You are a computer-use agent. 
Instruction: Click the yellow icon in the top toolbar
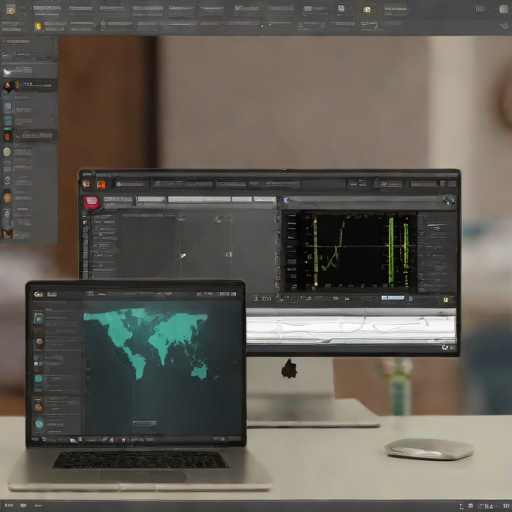(x=367, y=10)
